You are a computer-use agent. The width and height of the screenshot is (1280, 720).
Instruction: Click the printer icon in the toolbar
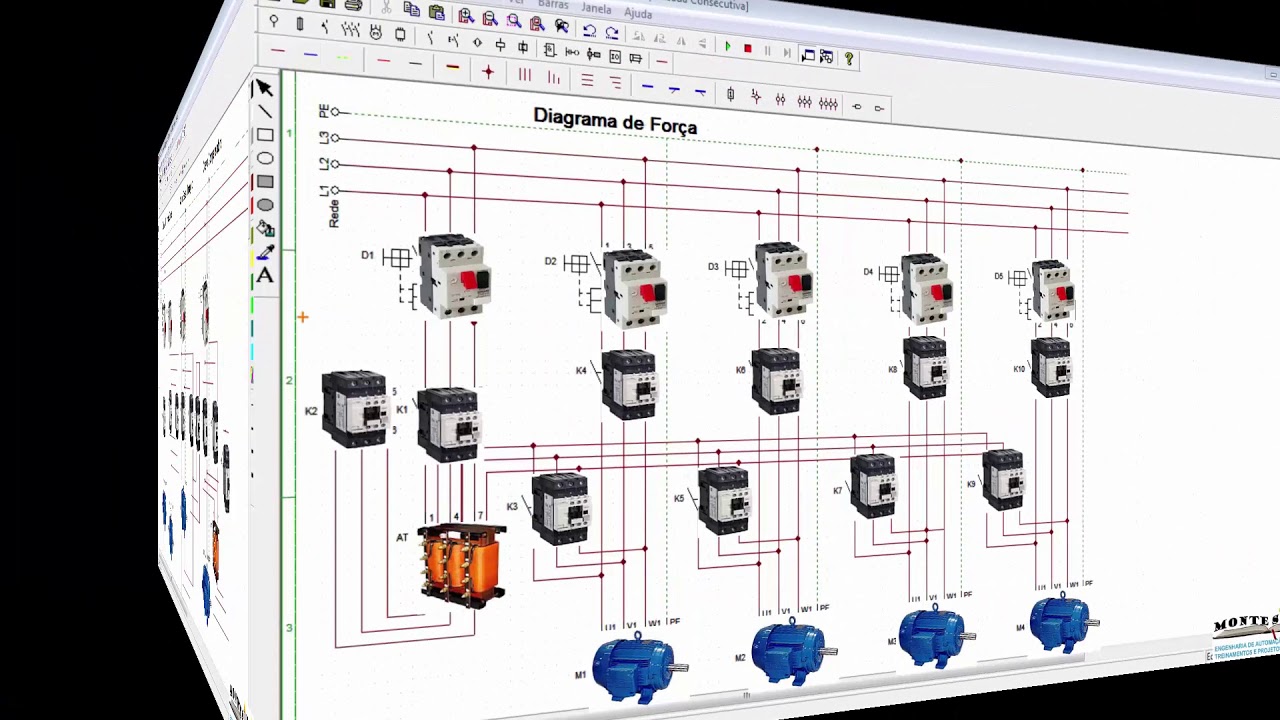point(353,6)
